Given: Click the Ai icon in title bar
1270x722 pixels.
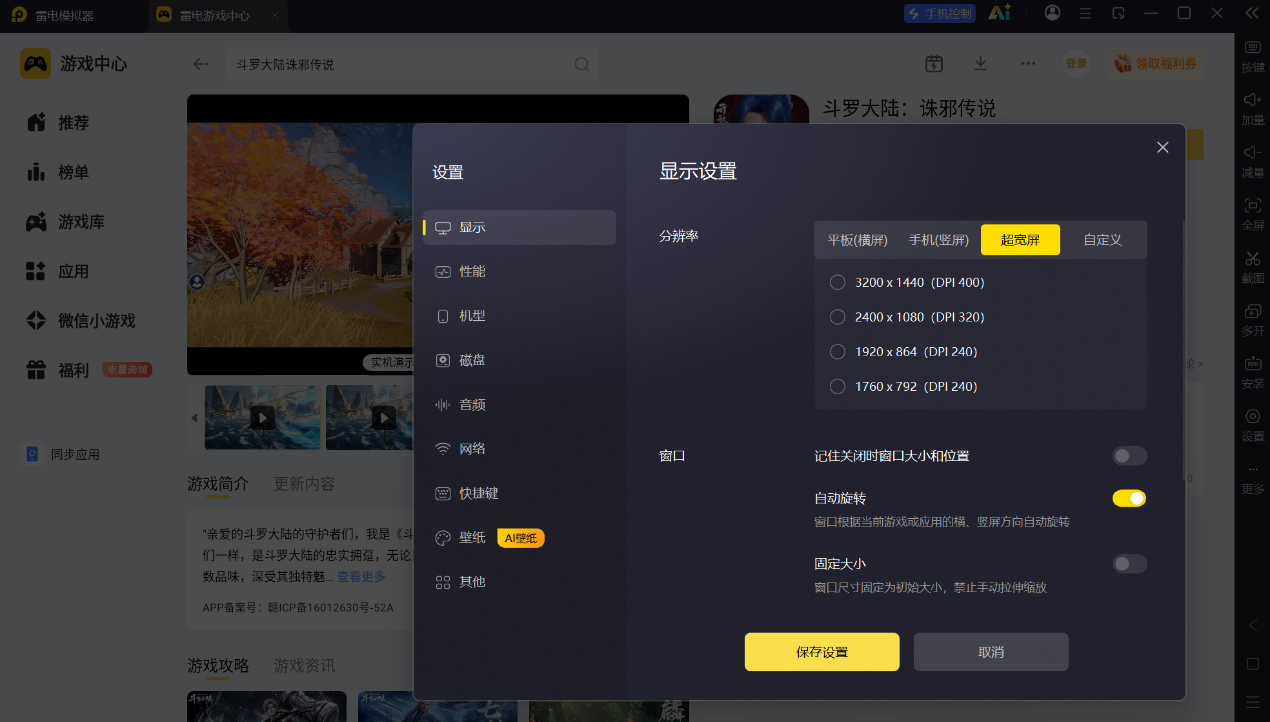Looking at the screenshot, I should coord(998,13).
